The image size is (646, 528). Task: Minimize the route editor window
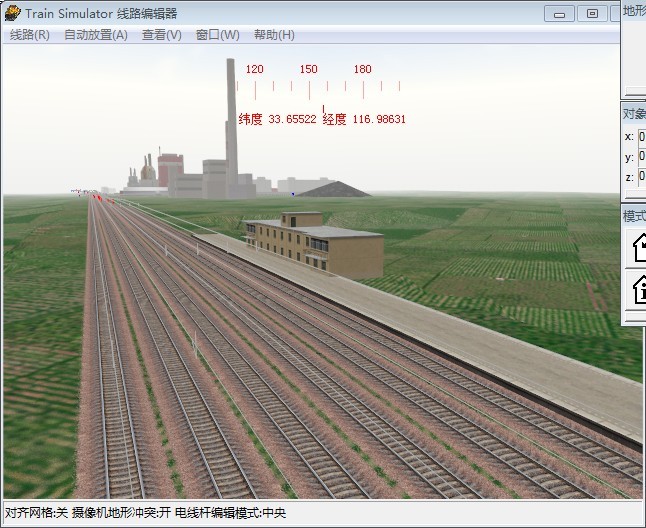[x=559, y=14]
